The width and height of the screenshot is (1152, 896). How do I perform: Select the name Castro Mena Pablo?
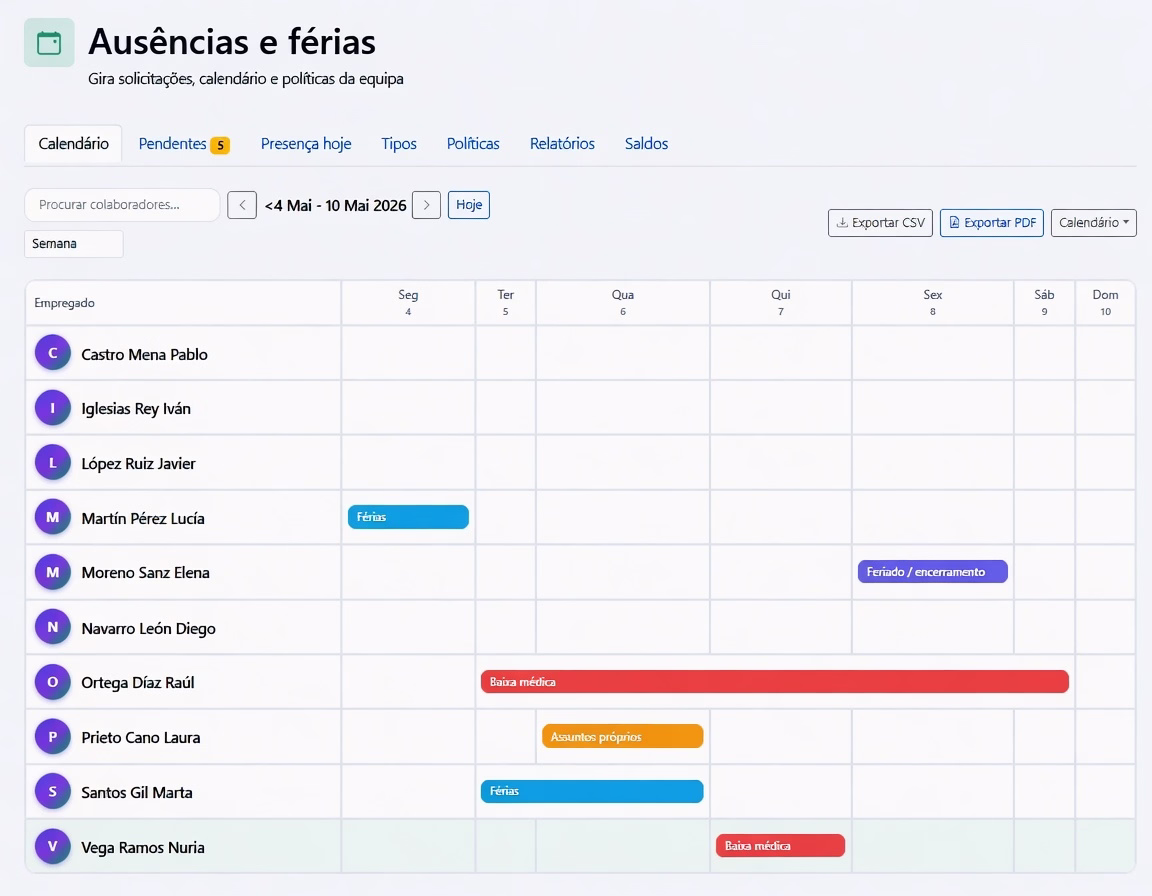145,355
